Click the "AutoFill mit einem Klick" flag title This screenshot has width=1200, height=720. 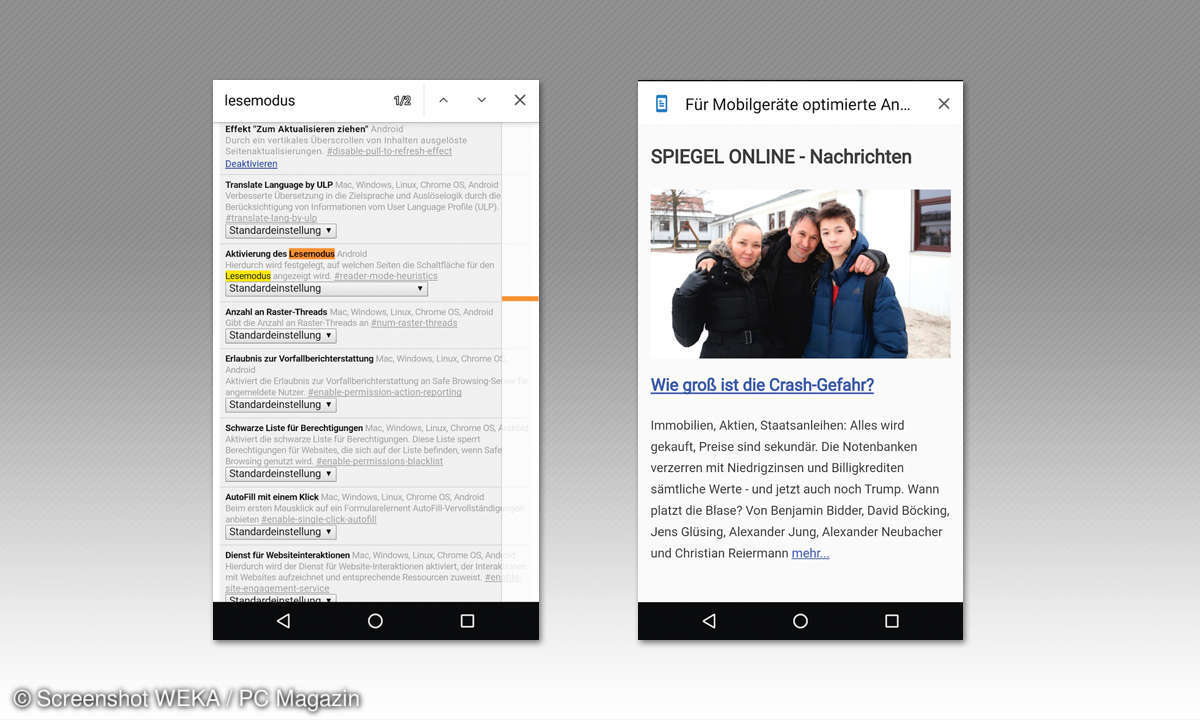click(272, 497)
